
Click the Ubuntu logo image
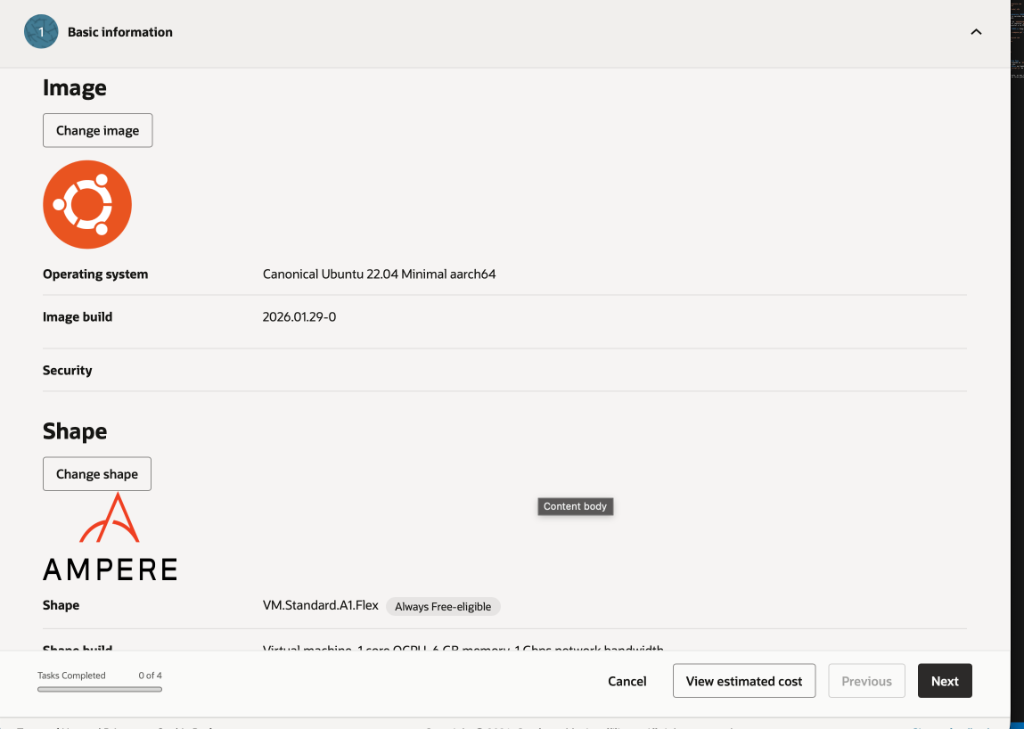(x=87, y=205)
